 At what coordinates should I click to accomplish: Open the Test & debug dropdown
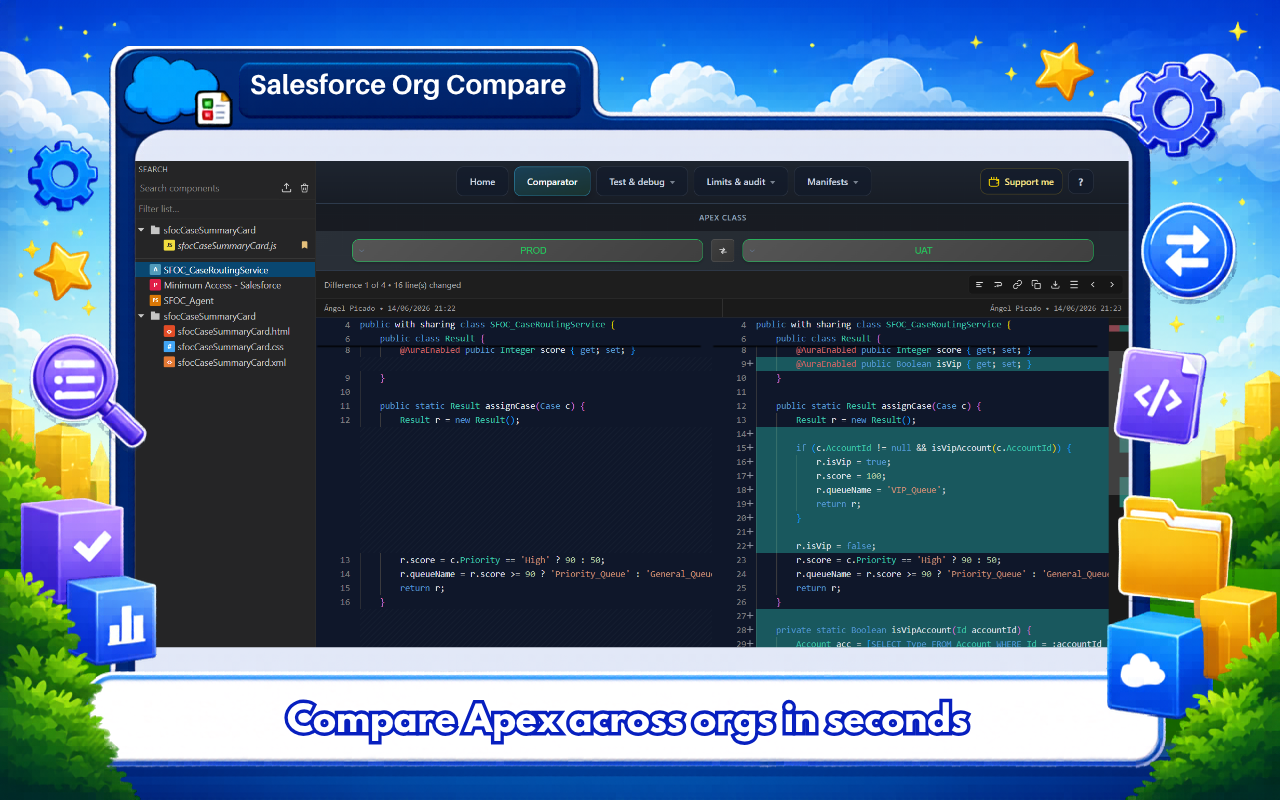(642, 182)
